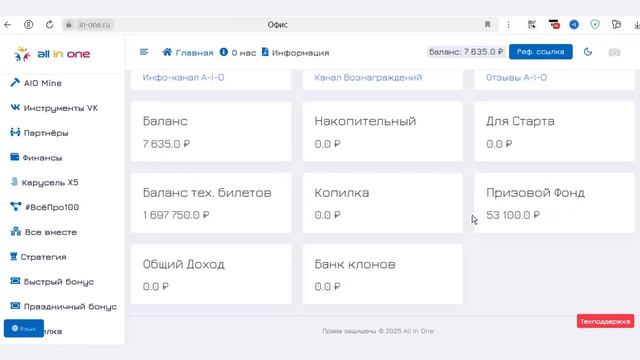This screenshot has height=360, width=640.
Task: Open Быстрый бонус menu item text
Action: click(x=58, y=282)
